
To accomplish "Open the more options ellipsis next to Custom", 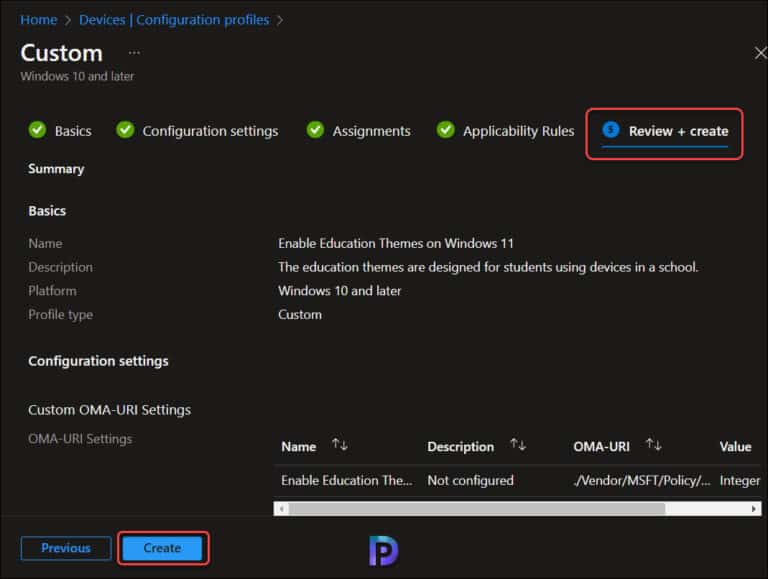I will pyautogui.click(x=134, y=52).
